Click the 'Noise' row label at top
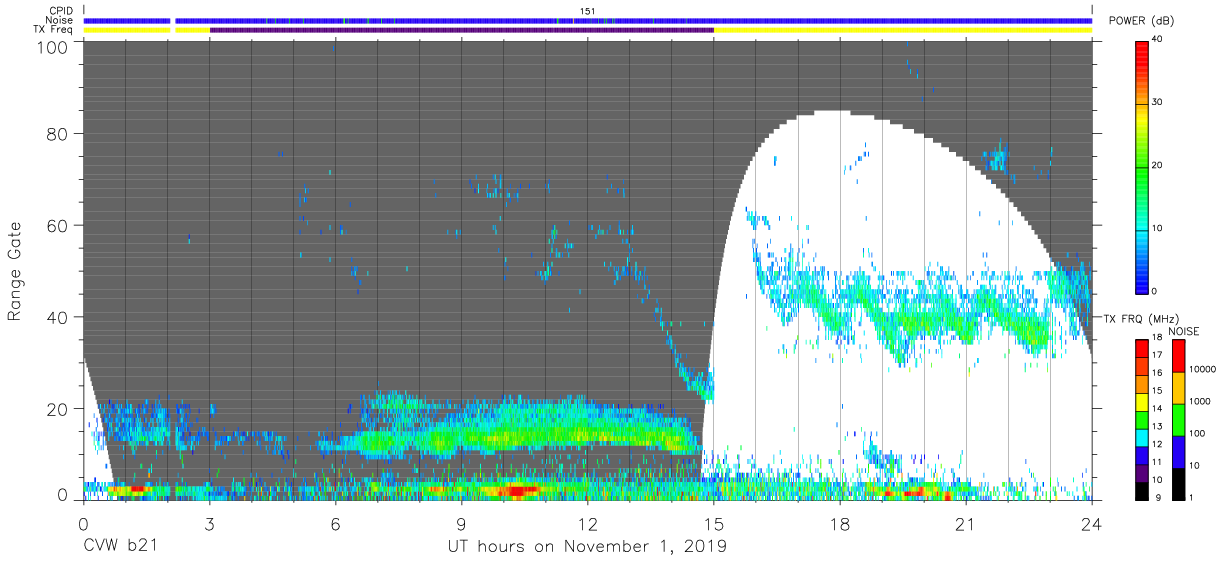 [57, 20]
